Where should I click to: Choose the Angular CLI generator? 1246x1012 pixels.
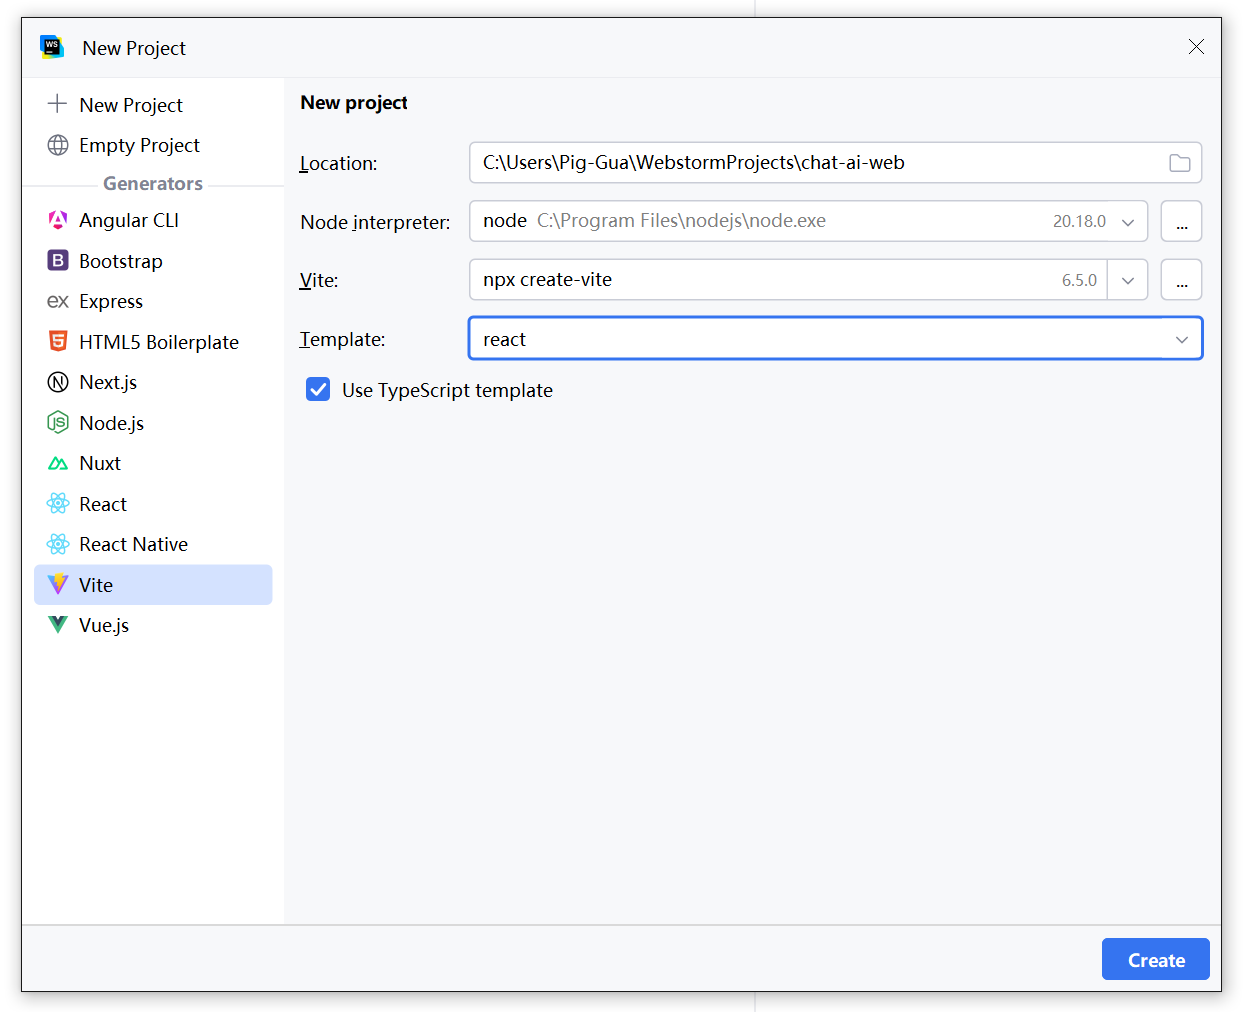(153, 220)
